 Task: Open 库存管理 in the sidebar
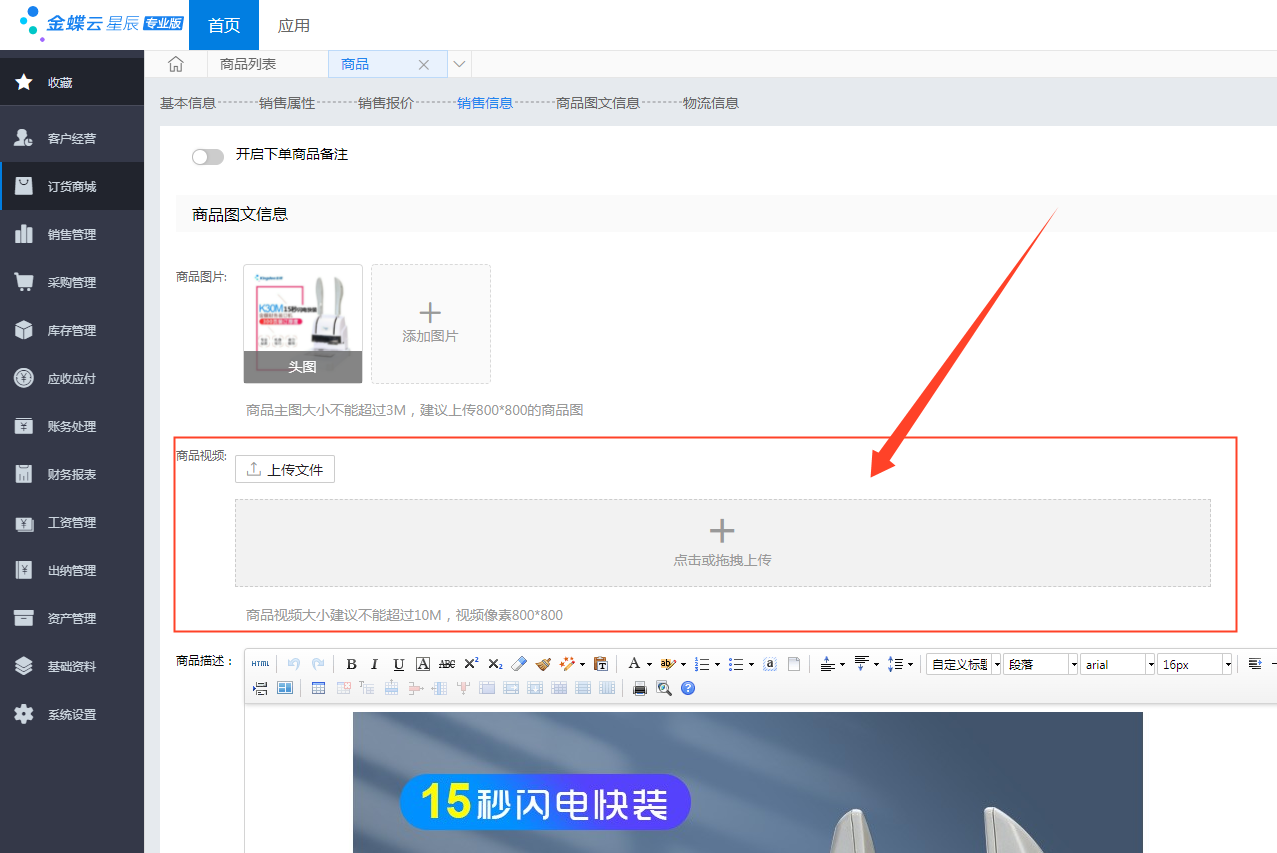pyautogui.click(x=72, y=330)
